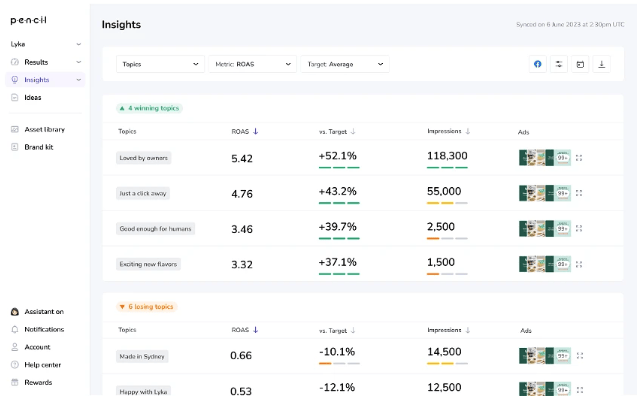Open Help center
Image resolution: width=637 pixels, height=397 pixels.
[43, 365]
